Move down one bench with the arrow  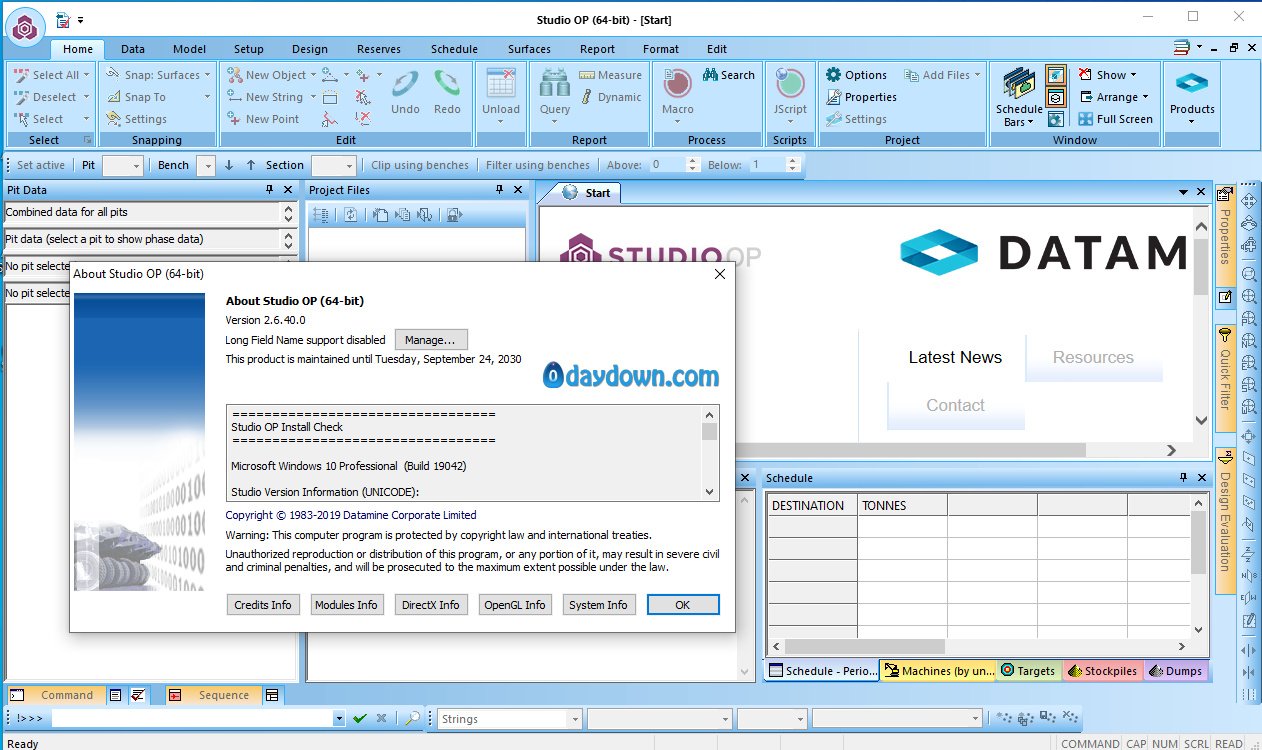pyautogui.click(x=229, y=165)
